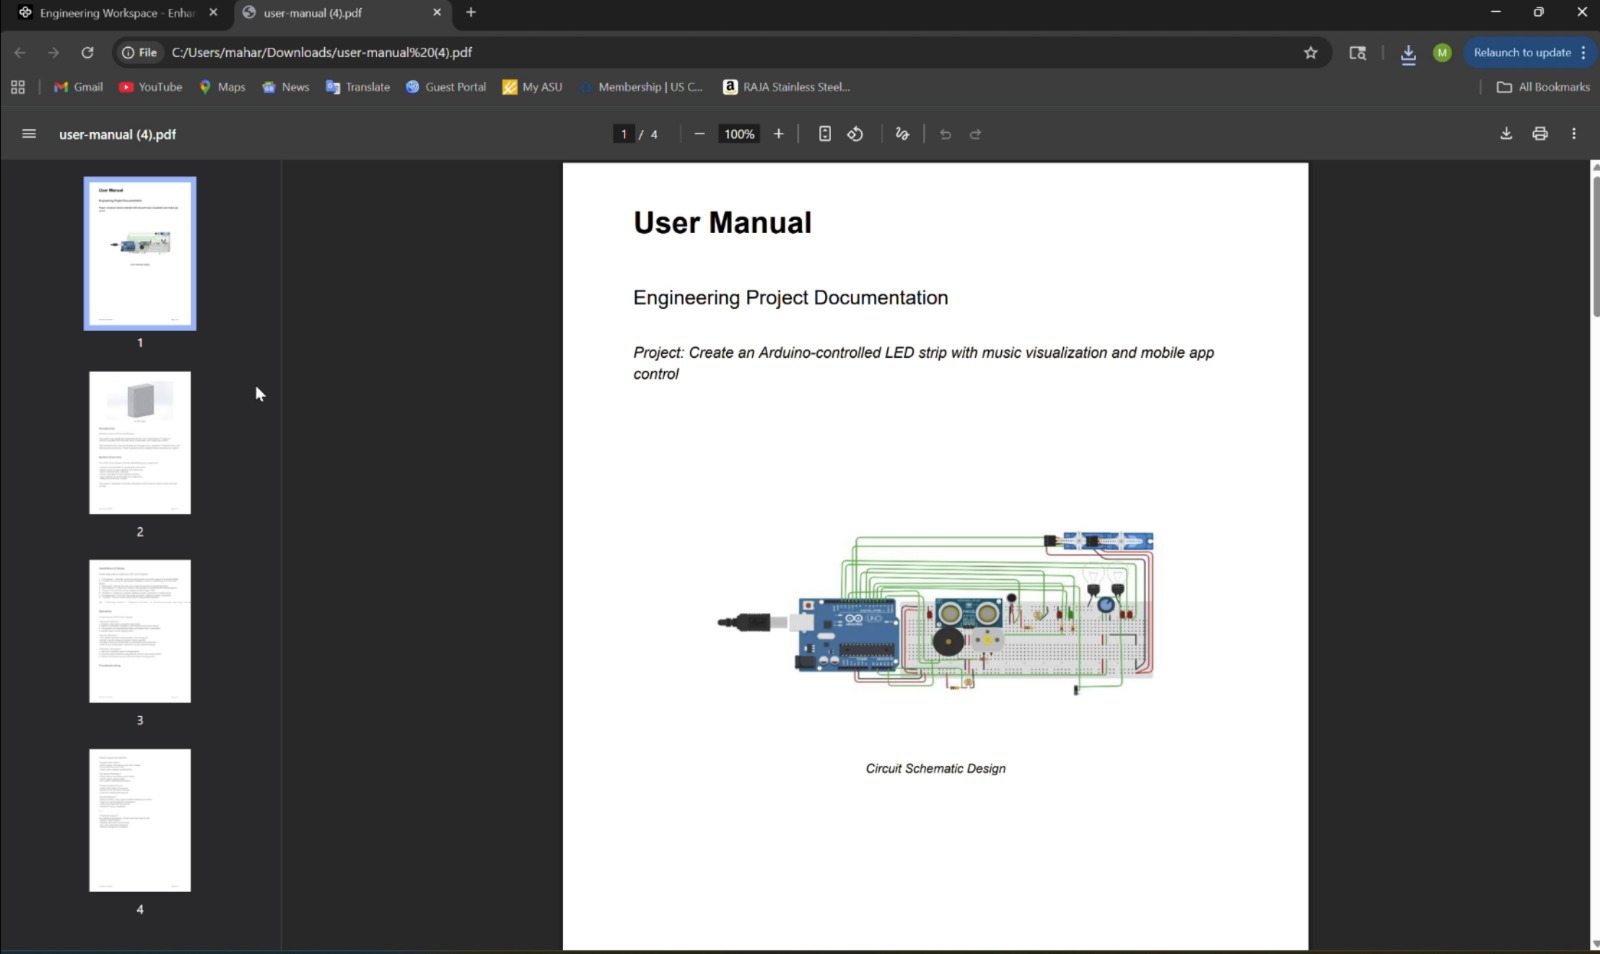Click the zoom in plus icon

click(x=778, y=134)
